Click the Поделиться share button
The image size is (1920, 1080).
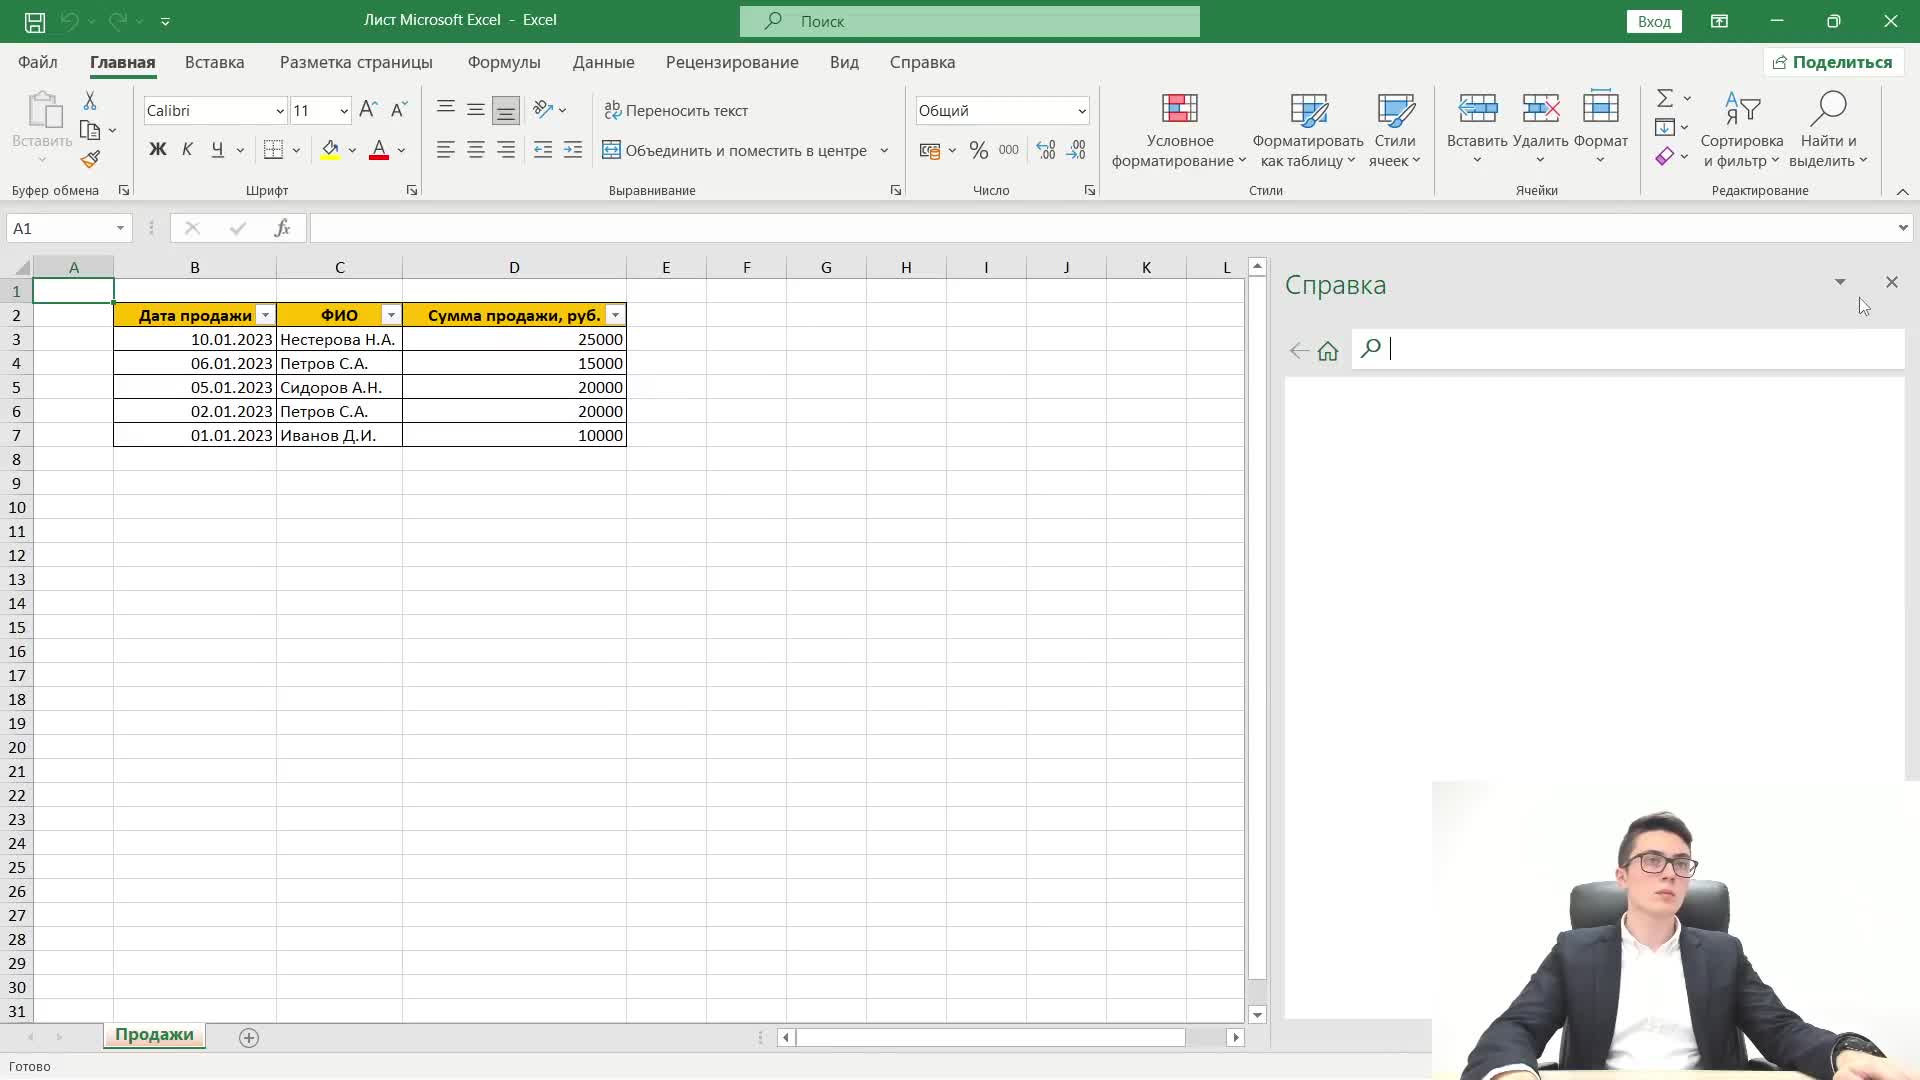coord(1832,62)
